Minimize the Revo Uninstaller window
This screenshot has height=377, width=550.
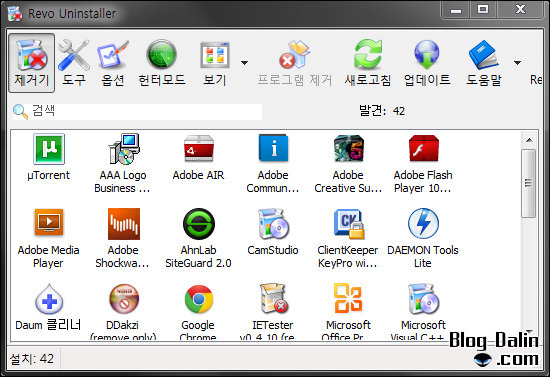(456, 10)
